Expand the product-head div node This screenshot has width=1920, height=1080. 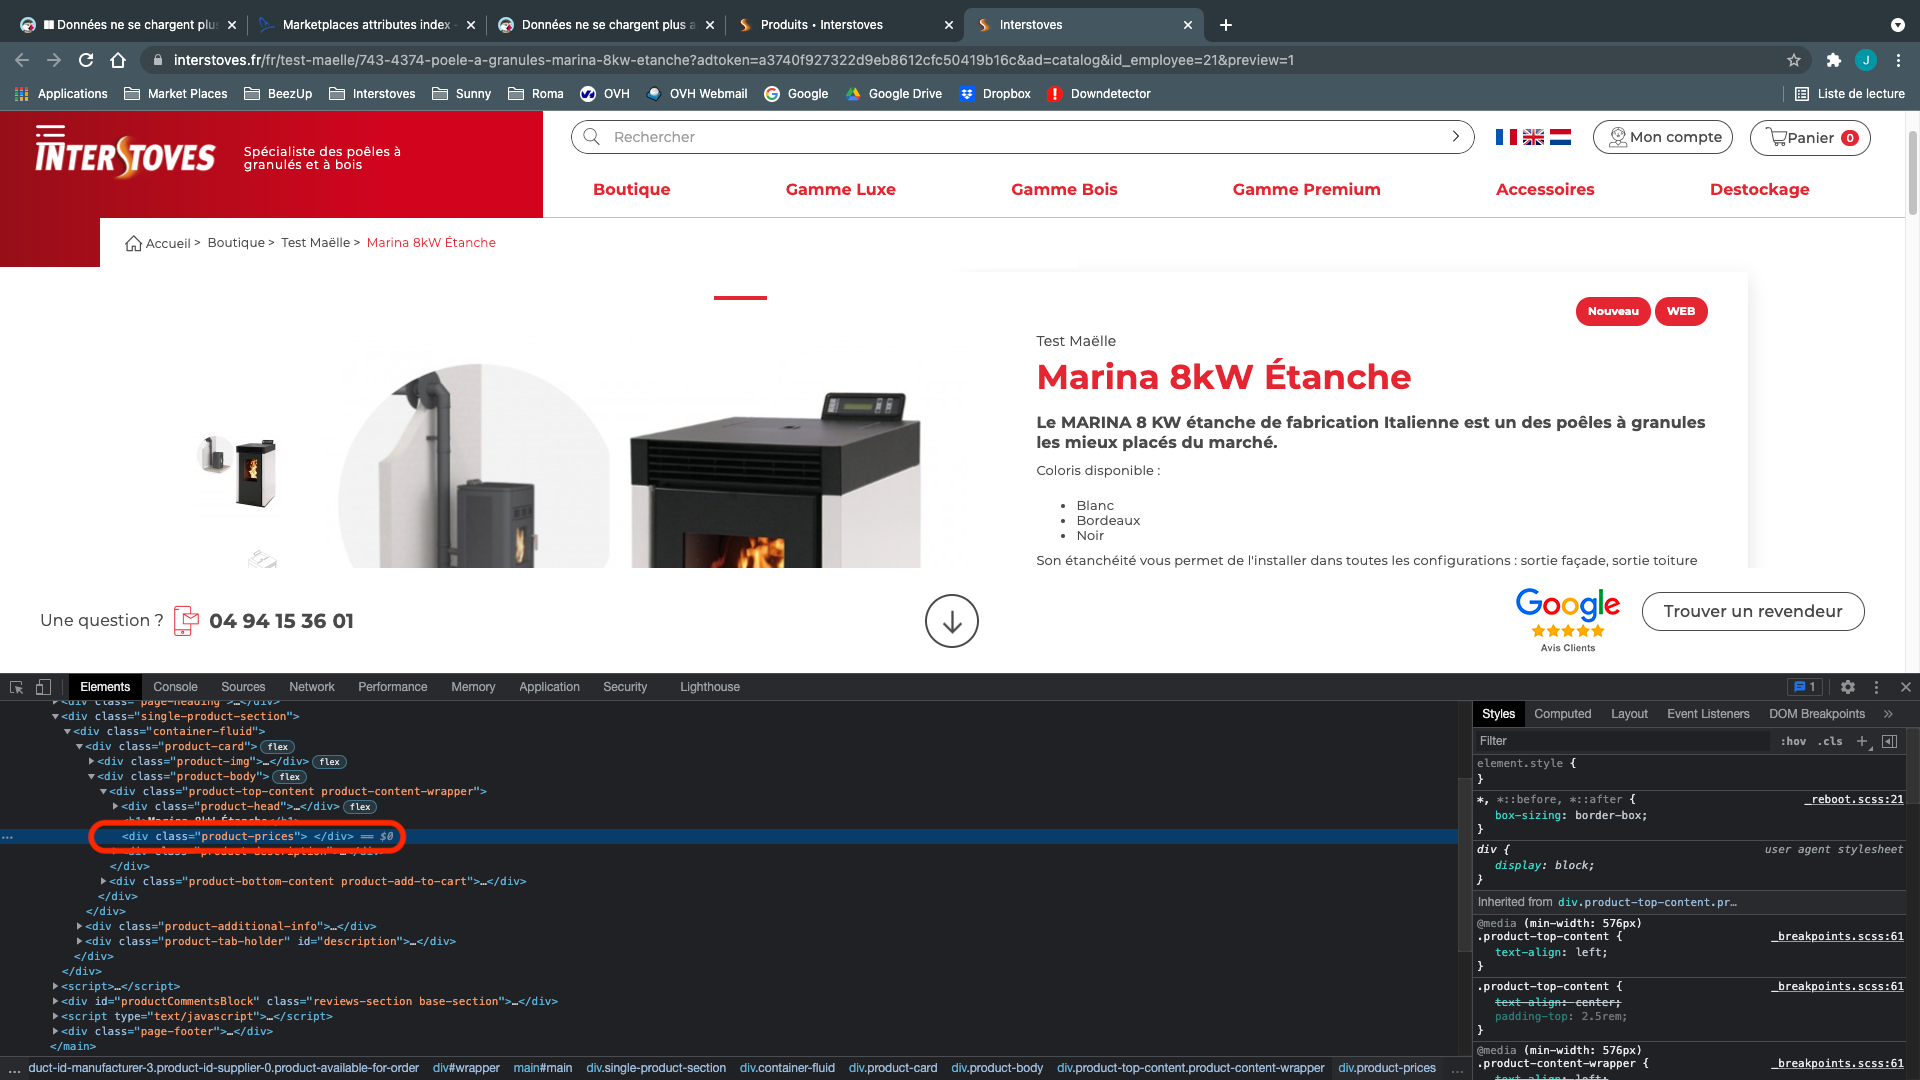[115, 806]
